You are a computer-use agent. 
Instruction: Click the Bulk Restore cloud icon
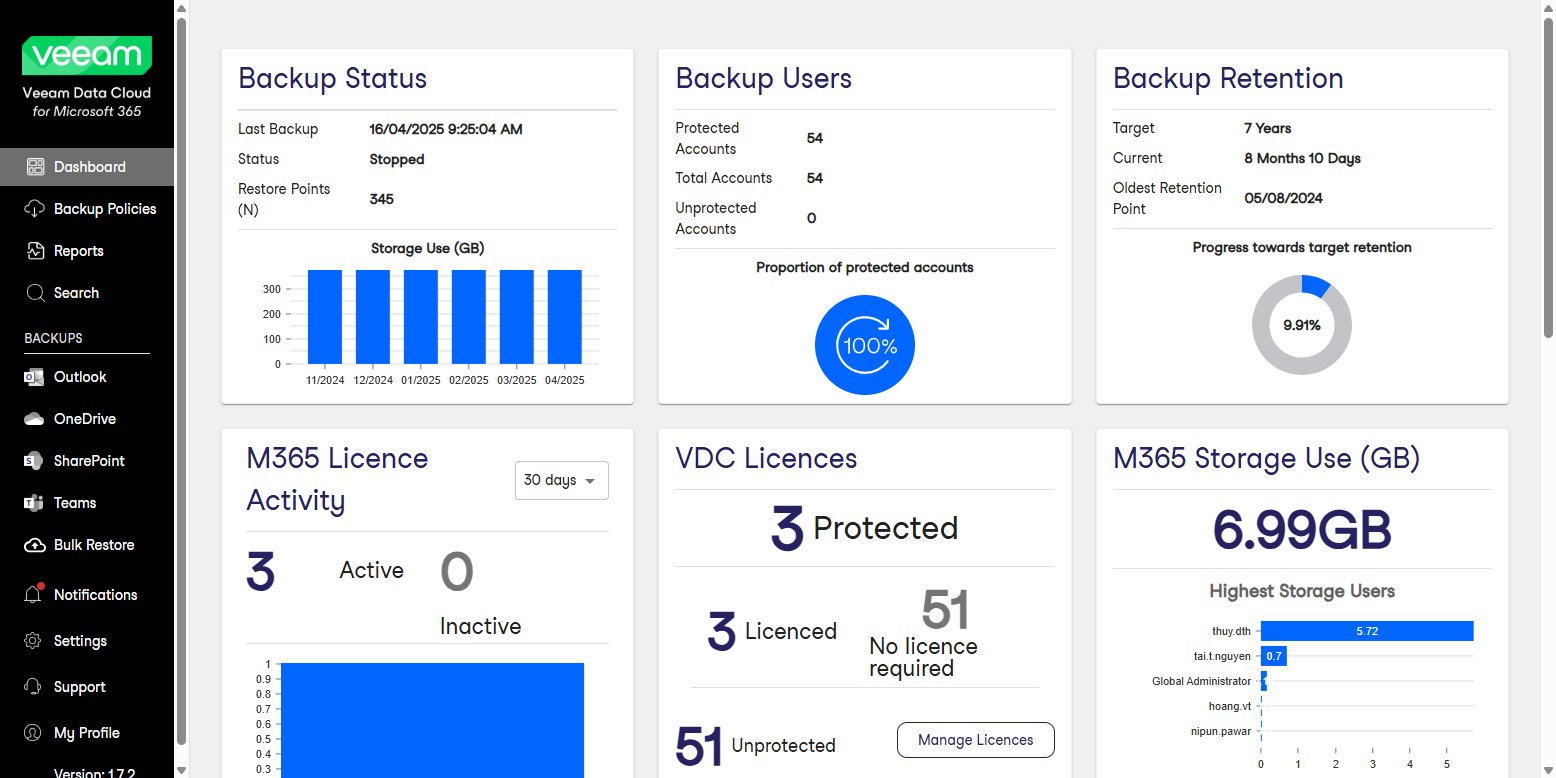(36, 545)
